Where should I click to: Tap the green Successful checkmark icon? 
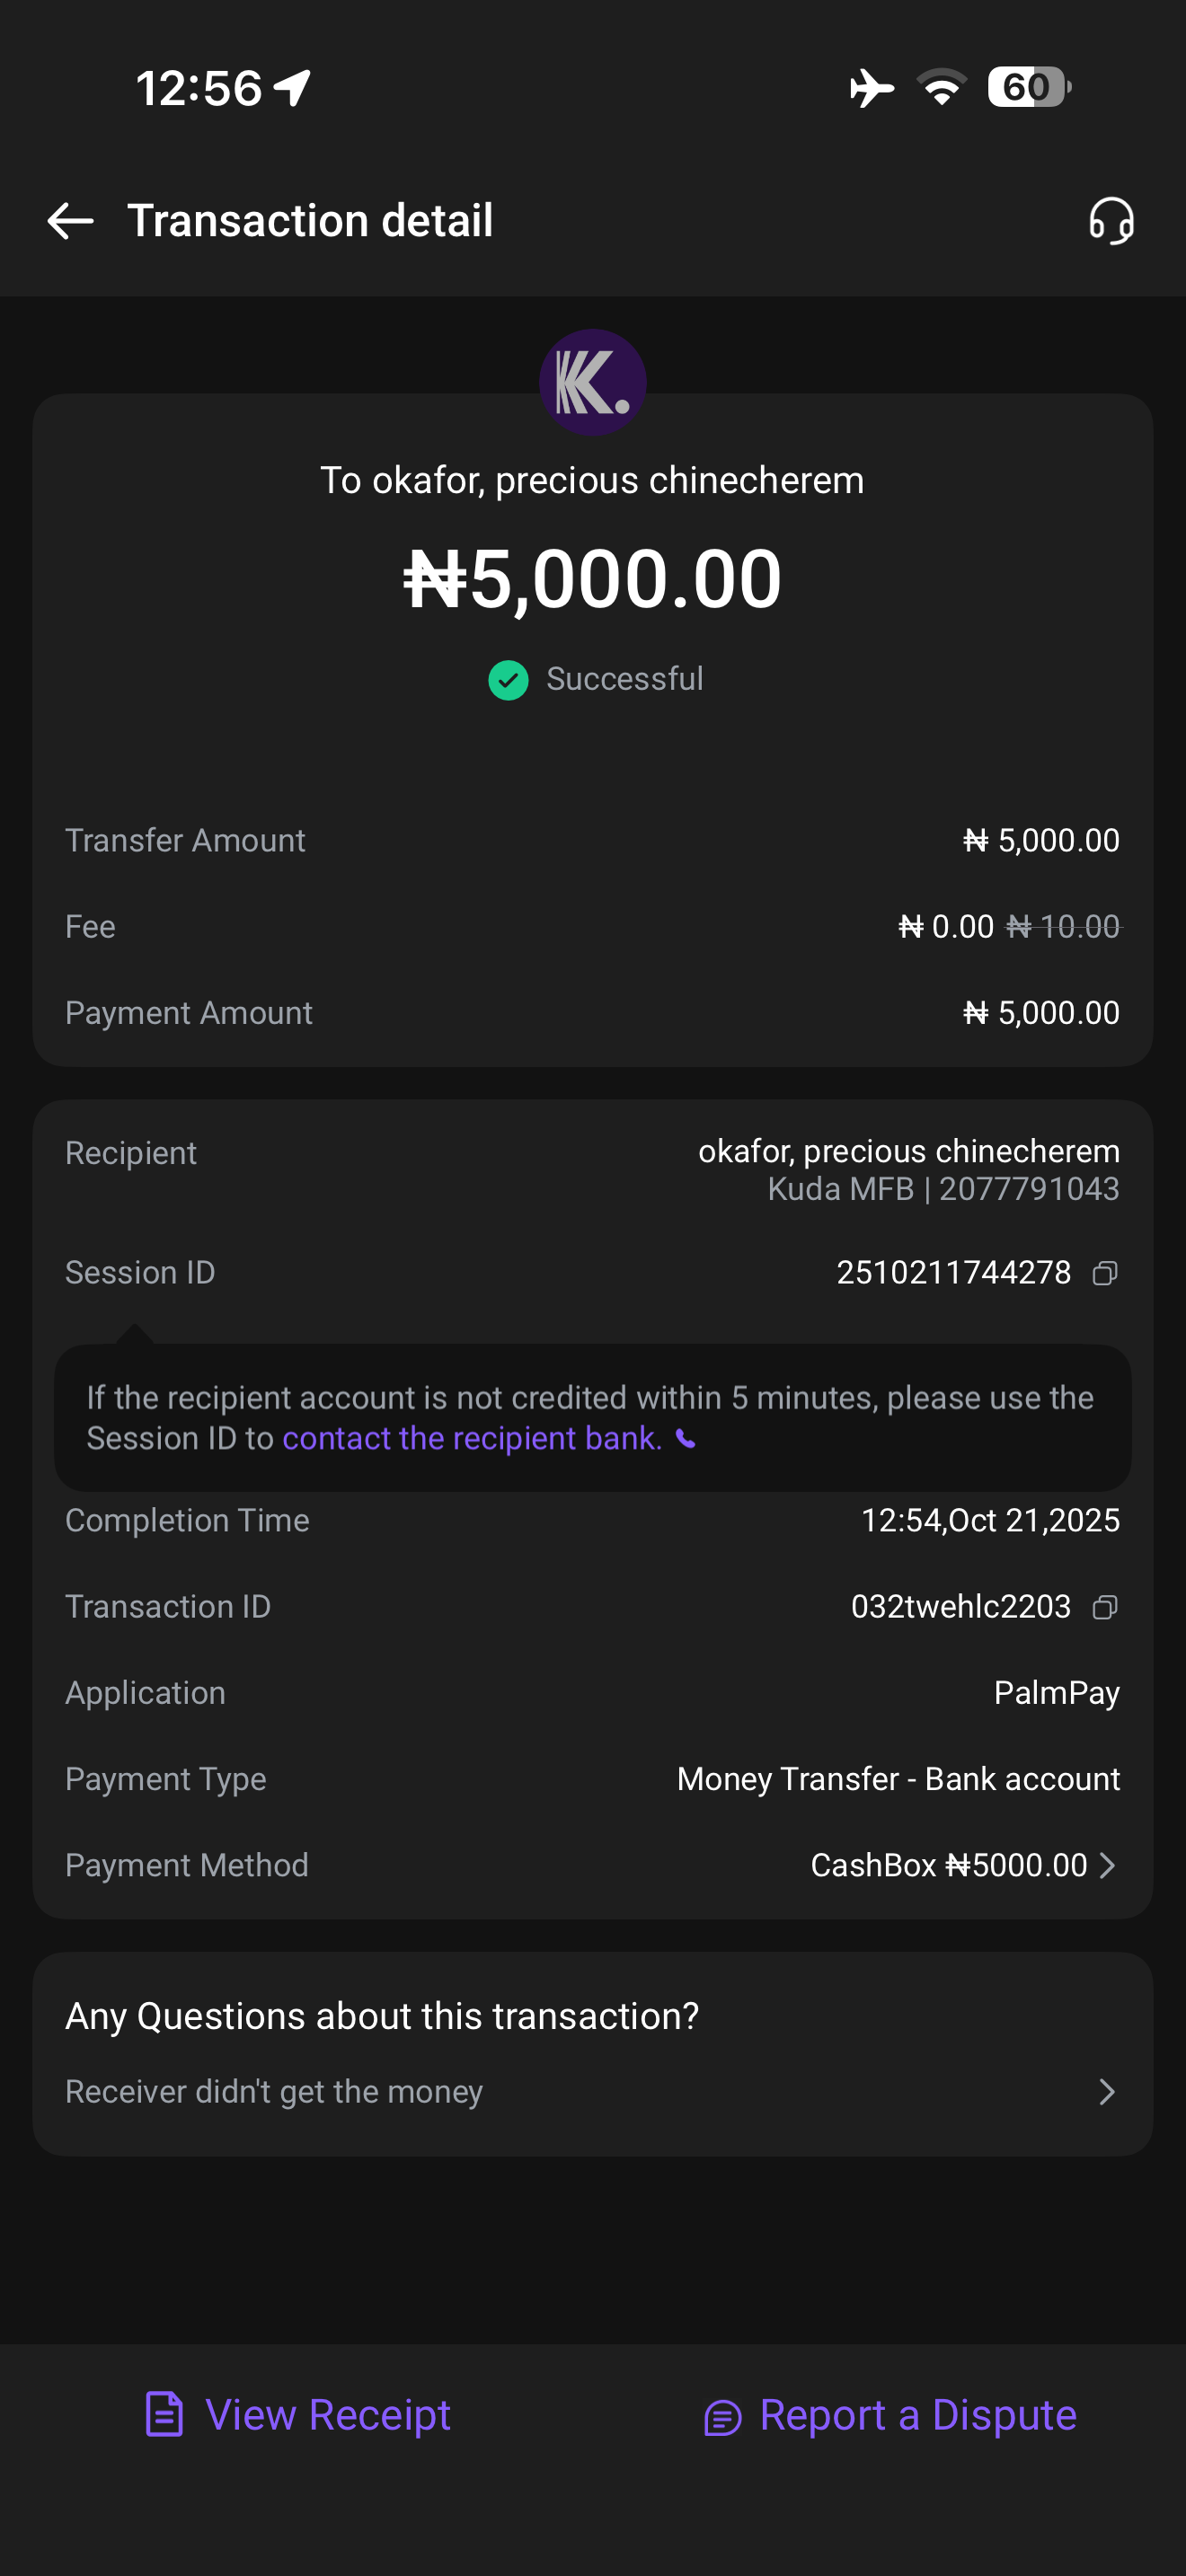[508, 680]
